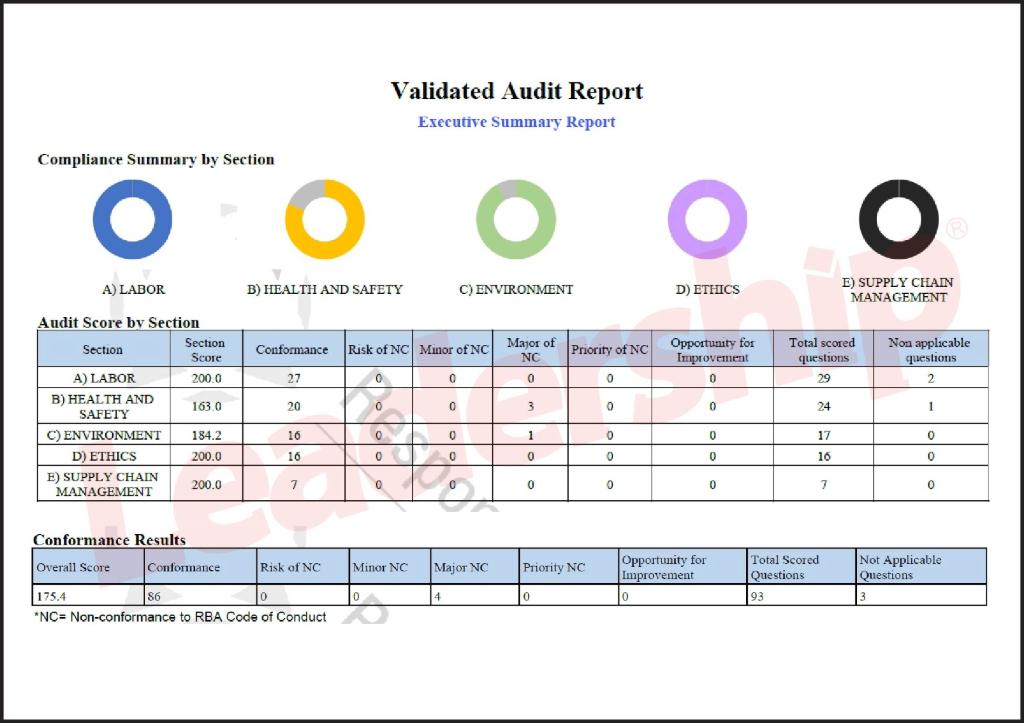Select the Environment score 184.2 cell

pyautogui.click(x=206, y=435)
